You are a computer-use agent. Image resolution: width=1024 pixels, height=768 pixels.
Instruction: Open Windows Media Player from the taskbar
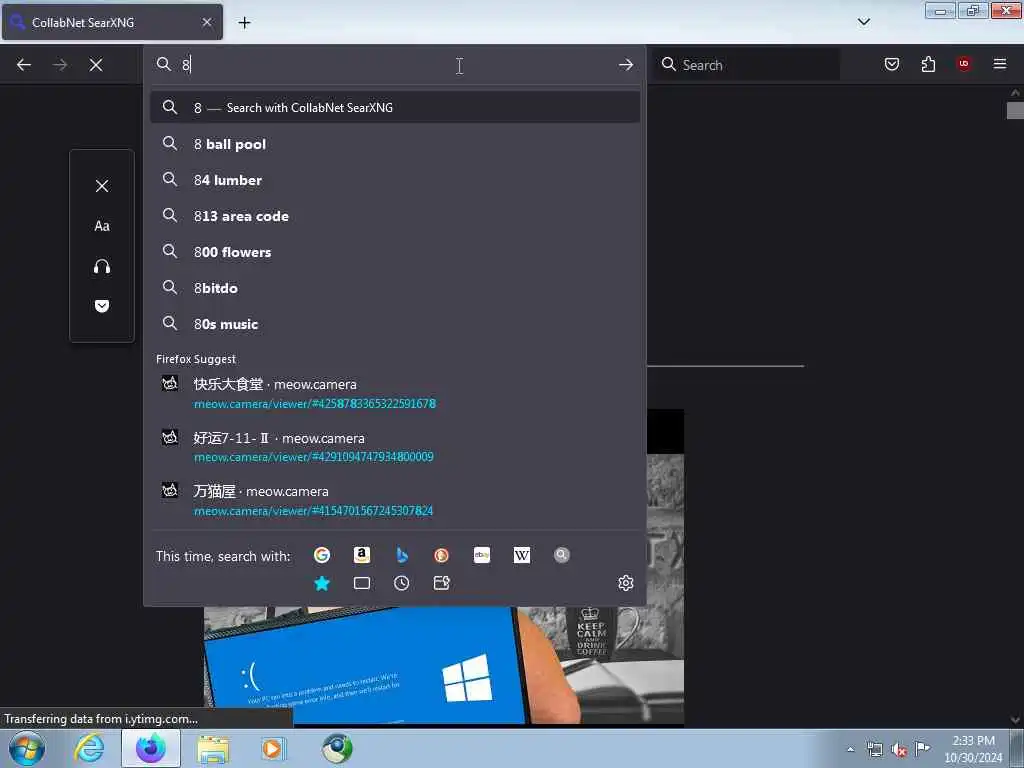click(272, 749)
